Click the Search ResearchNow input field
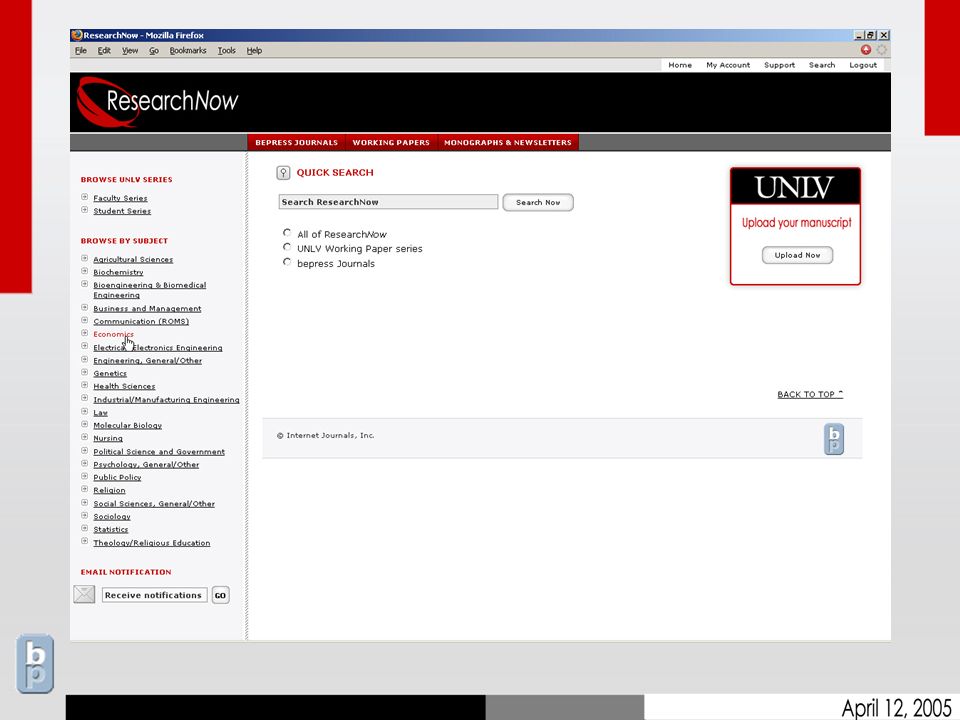 tap(388, 202)
